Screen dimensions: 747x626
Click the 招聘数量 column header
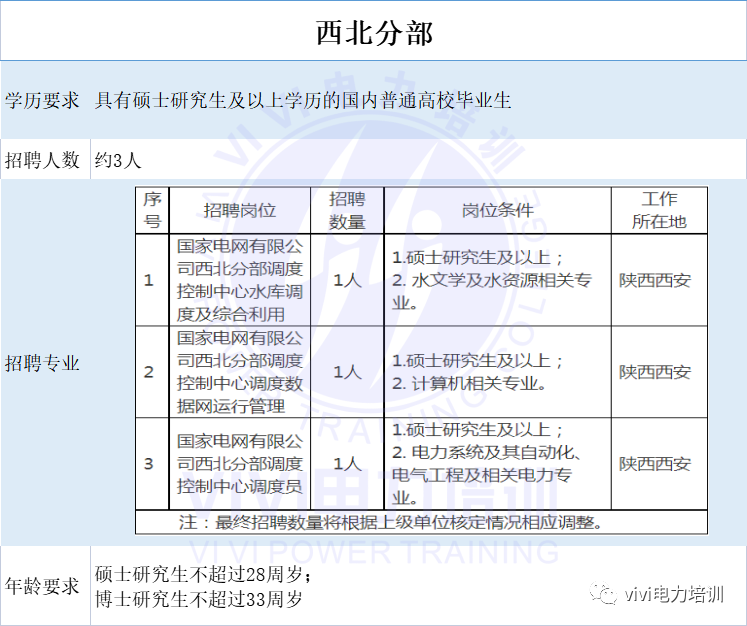[x=347, y=210]
